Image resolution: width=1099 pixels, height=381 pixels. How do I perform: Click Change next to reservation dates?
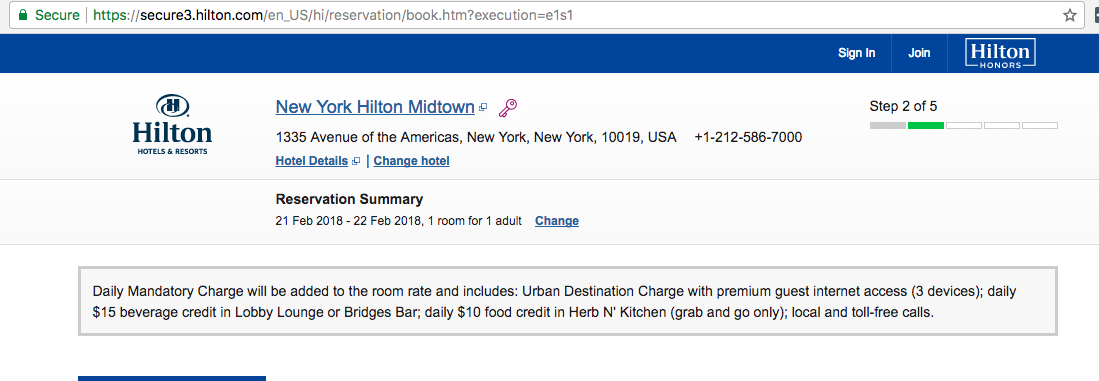(557, 221)
